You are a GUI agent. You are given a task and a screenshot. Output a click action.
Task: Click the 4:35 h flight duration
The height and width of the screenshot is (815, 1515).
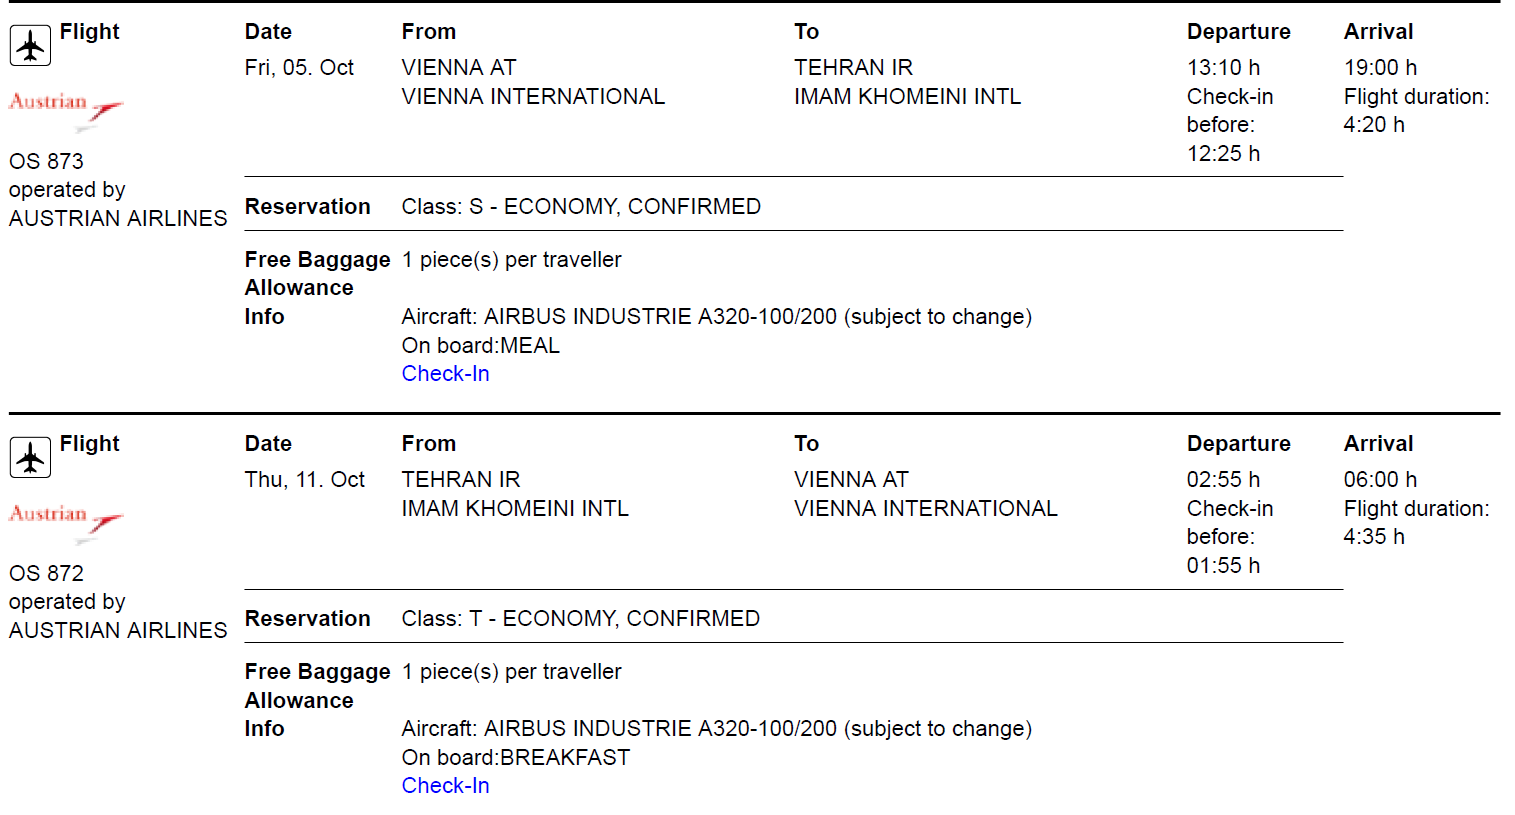(x=1374, y=536)
